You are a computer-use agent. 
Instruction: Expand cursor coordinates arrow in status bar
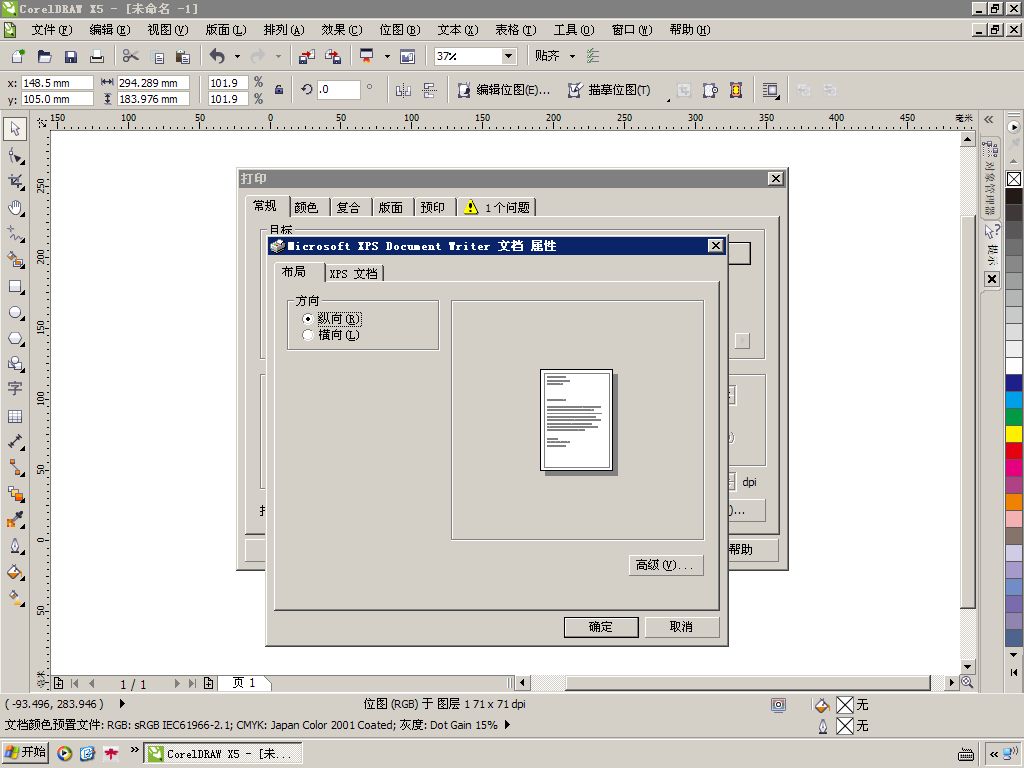[122, 703]
